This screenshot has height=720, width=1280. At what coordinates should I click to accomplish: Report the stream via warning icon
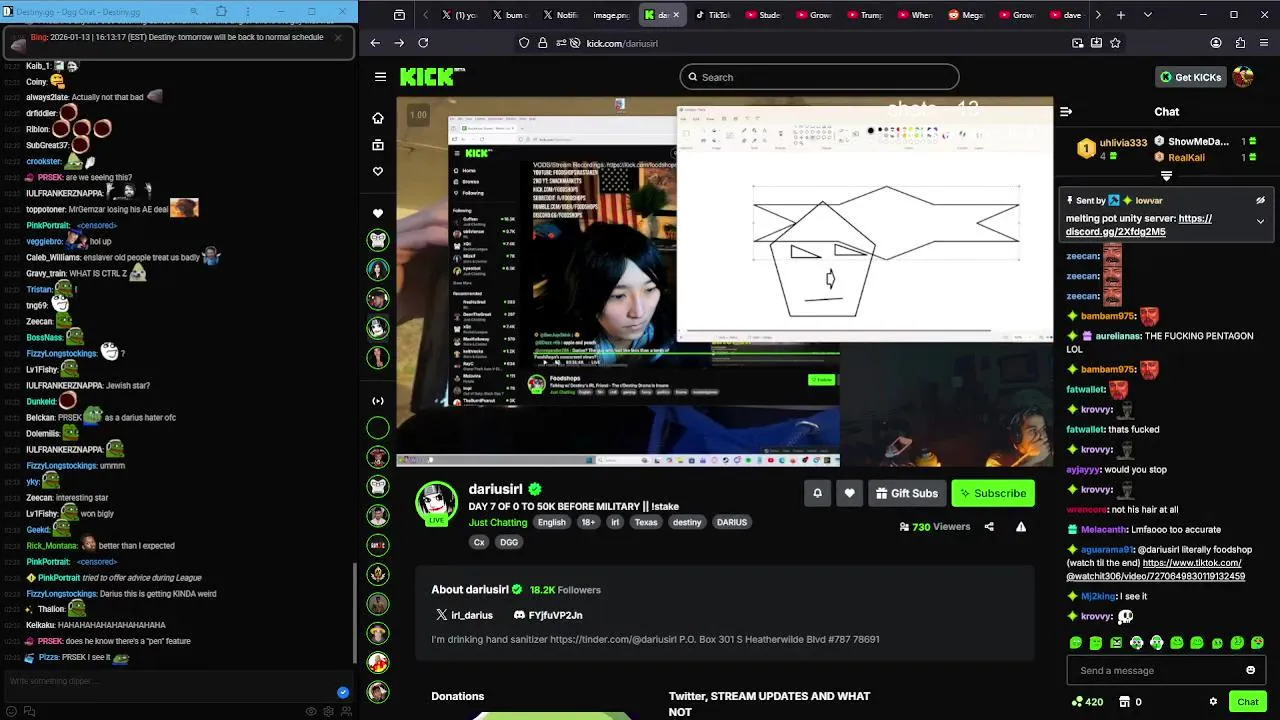click(x=1021, y=527)
